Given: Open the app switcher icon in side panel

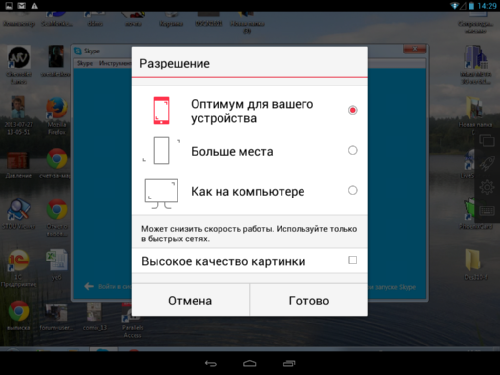Looking at the screenshot, I should (487, 140).
